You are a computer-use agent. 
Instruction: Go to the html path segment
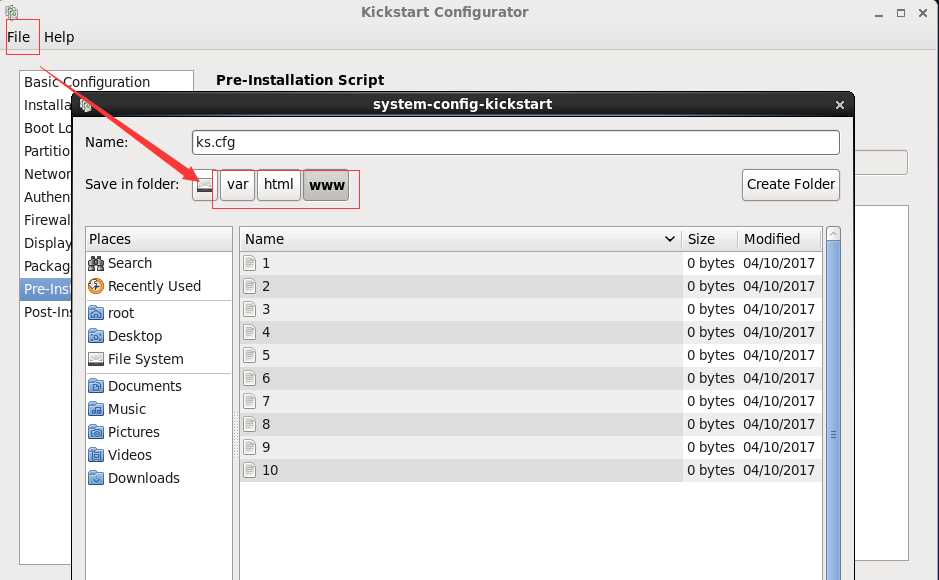tap(278, 185)
